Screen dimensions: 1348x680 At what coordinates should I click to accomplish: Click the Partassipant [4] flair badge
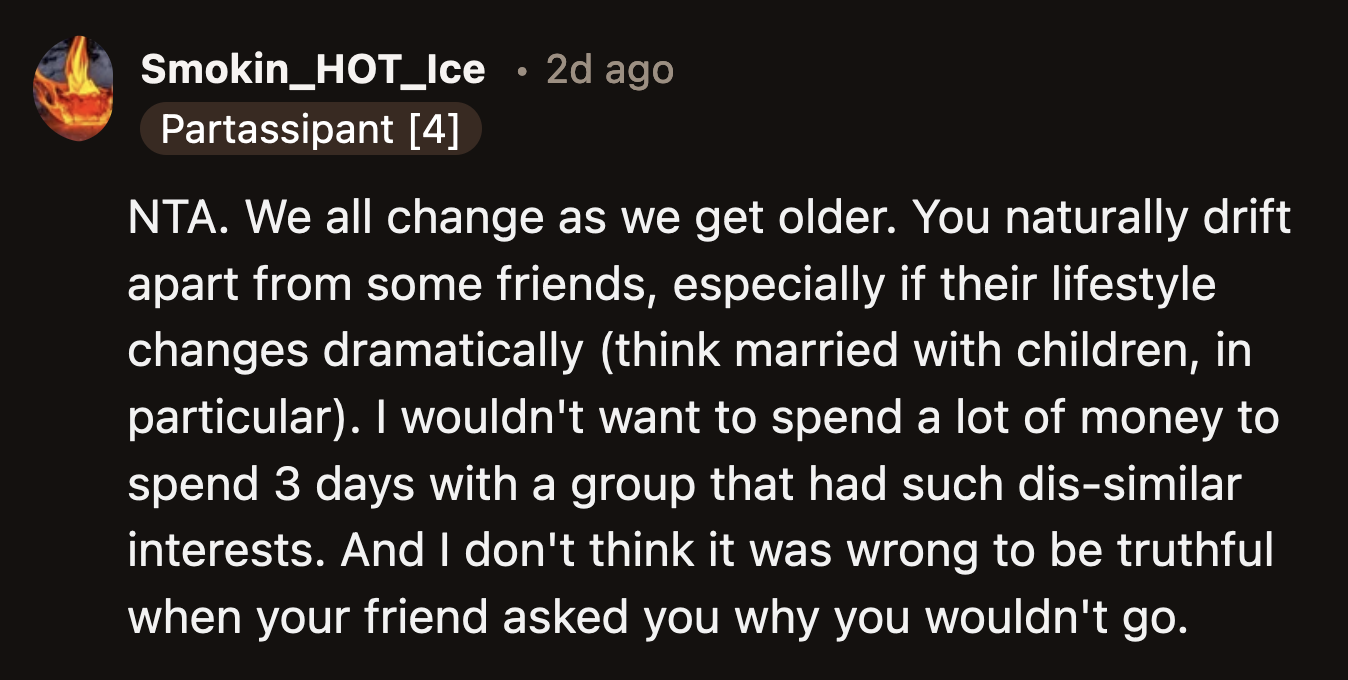point(311,129)
